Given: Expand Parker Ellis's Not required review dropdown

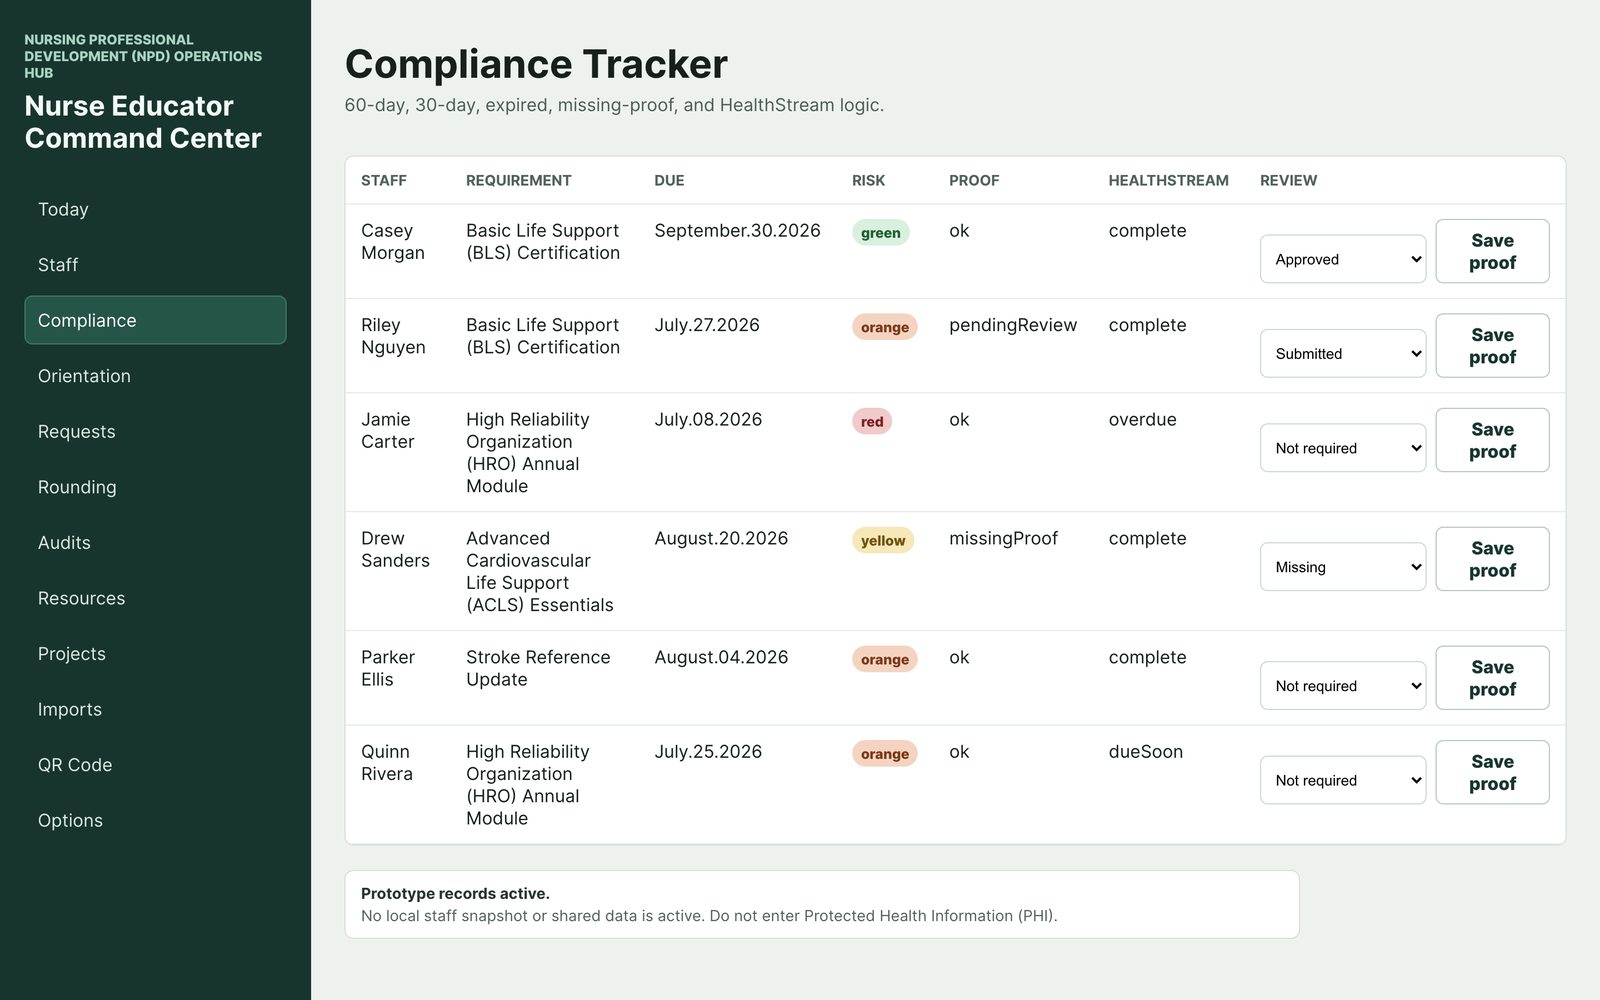Looking at the screenshot, I should 1343,686.
